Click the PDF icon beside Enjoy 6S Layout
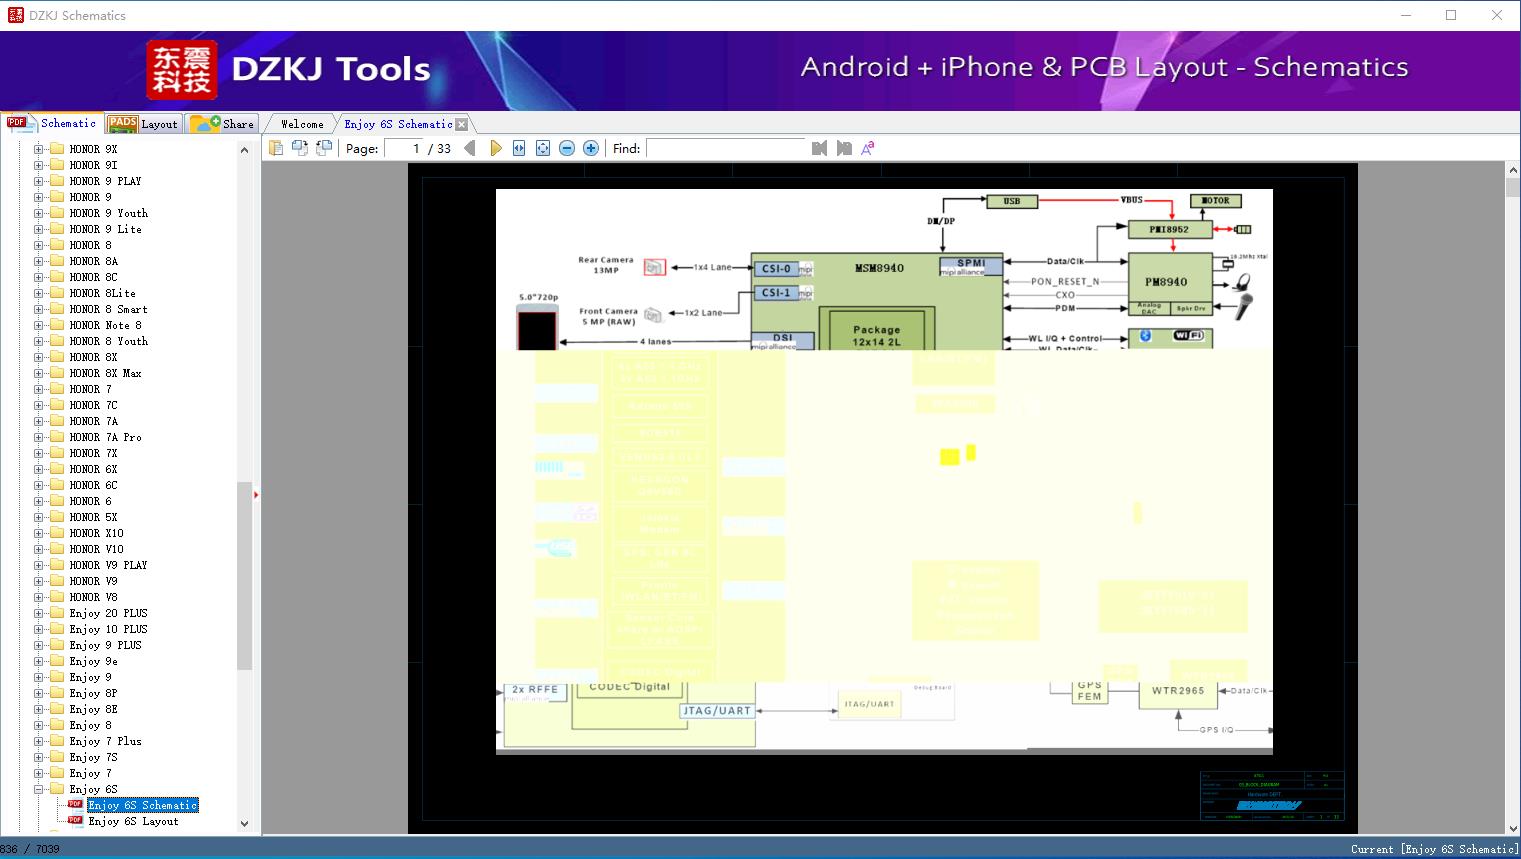 75,820
